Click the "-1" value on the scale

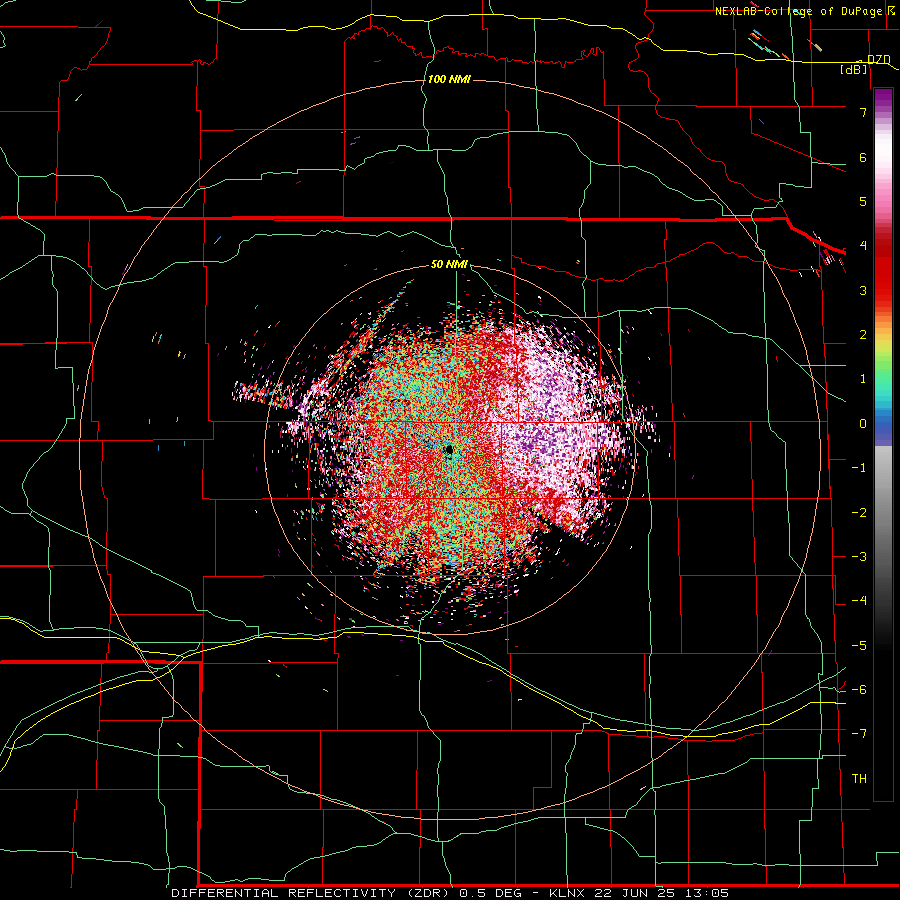(x=859, y=468)
